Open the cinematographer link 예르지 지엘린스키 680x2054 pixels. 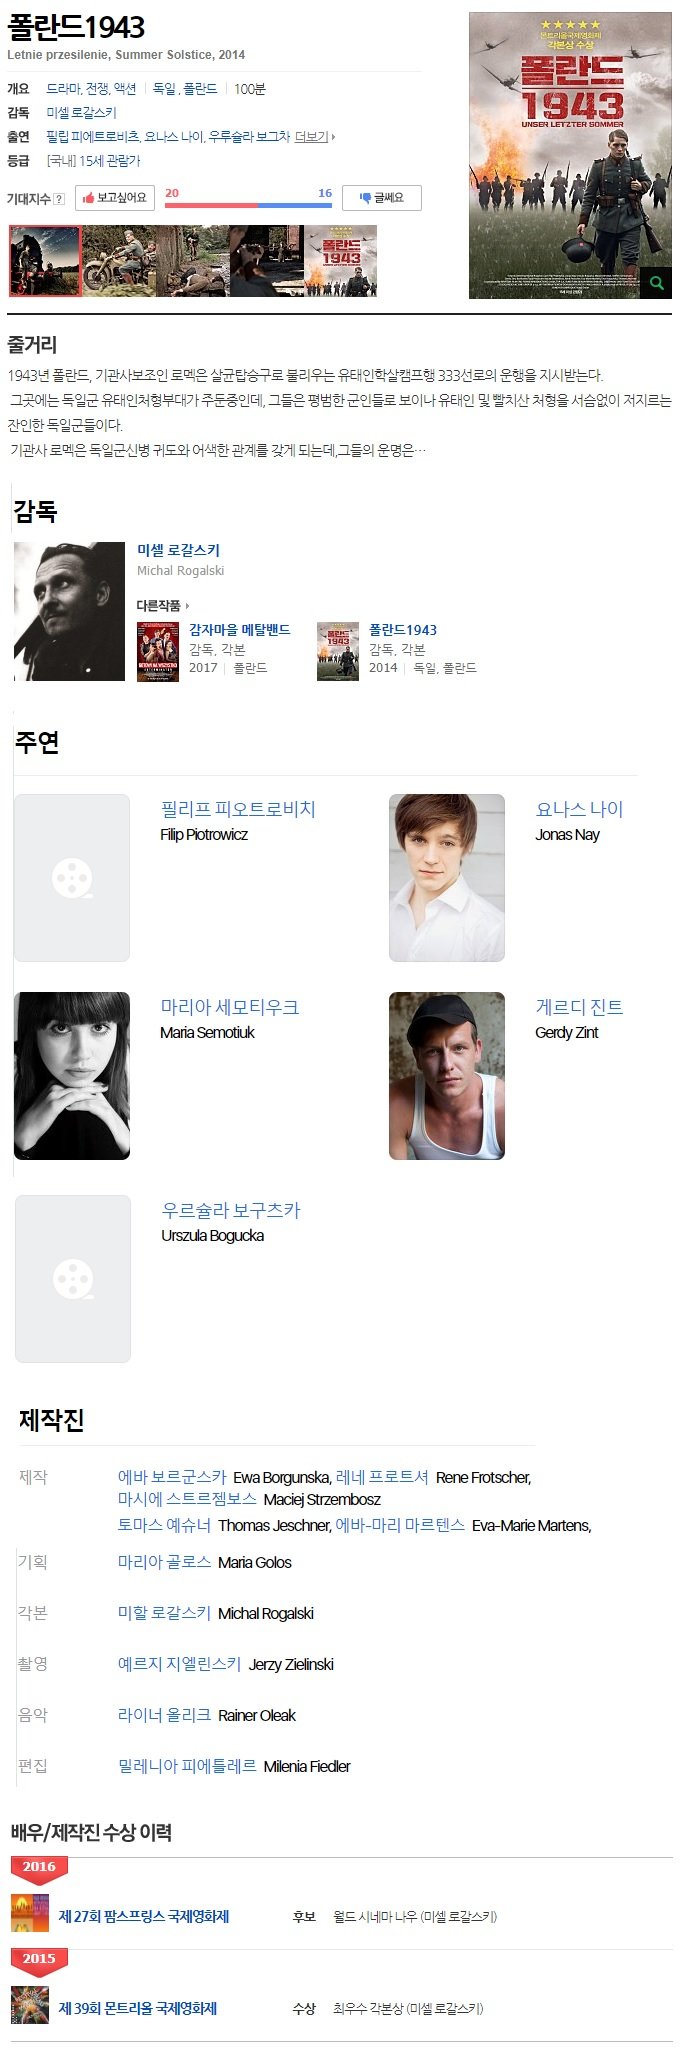coord(179,1664)
